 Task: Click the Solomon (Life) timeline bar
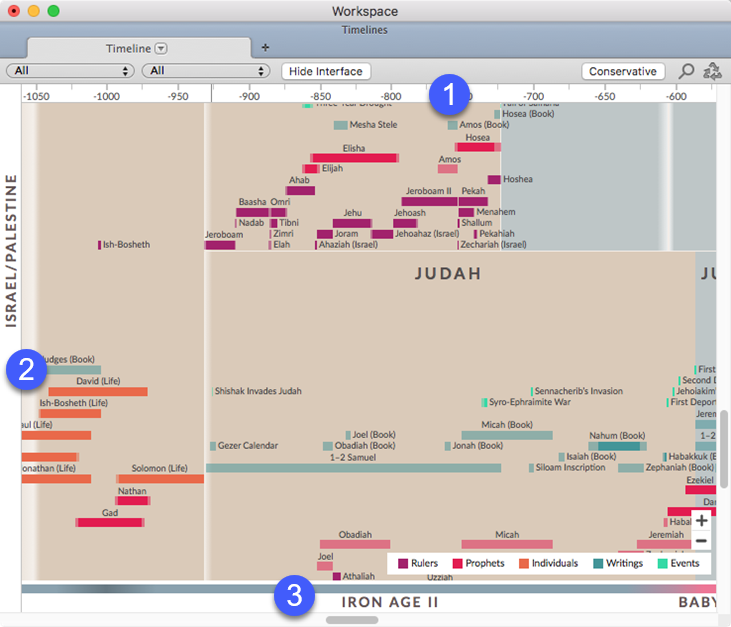(160, 479)
